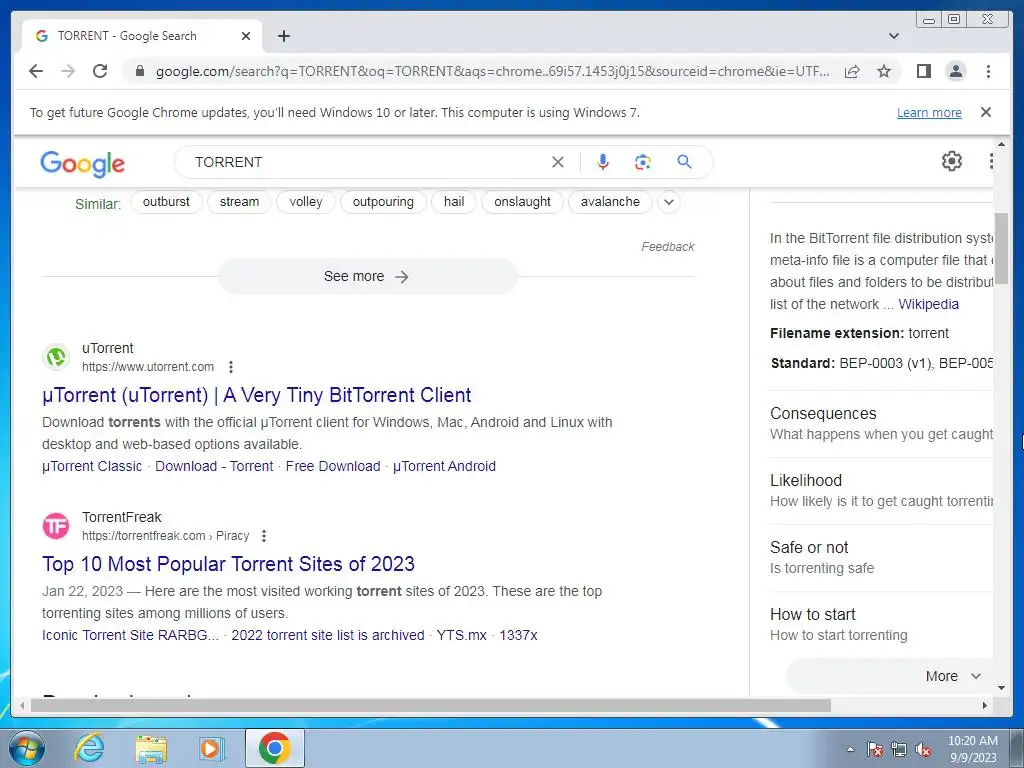
Task: Share this page icon in address bar
Action: click(x=852, y=71)
